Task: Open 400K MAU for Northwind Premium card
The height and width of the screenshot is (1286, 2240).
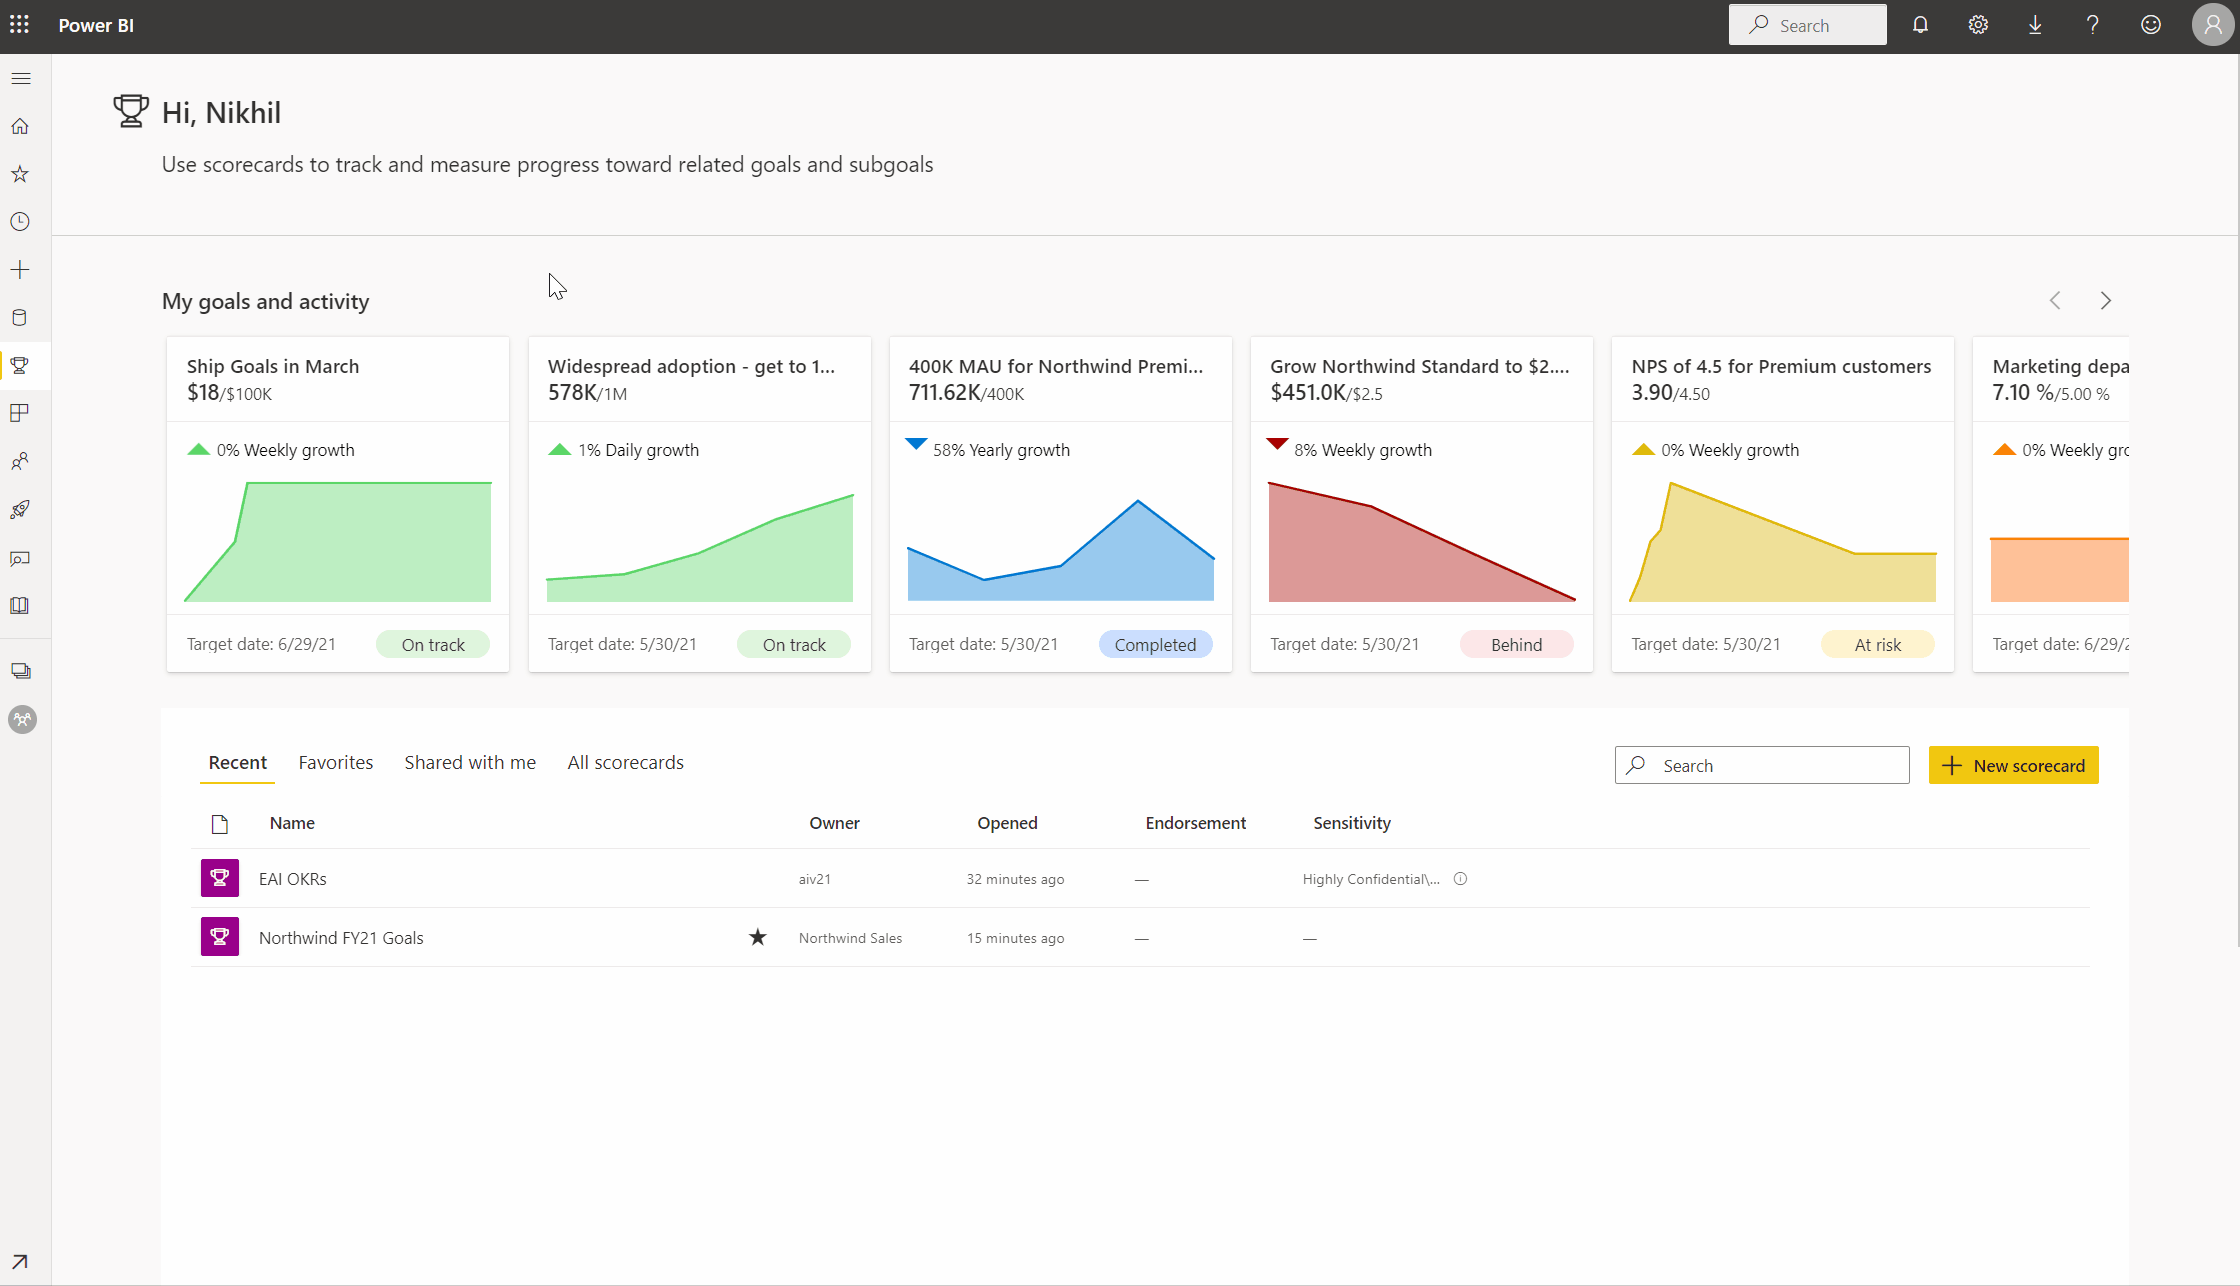Action: click(x=1061, y=504)
